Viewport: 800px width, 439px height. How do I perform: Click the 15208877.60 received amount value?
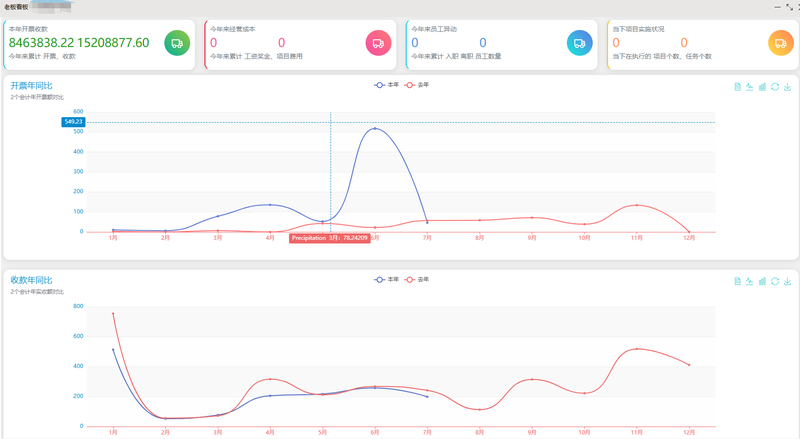(x=113, y=43)
